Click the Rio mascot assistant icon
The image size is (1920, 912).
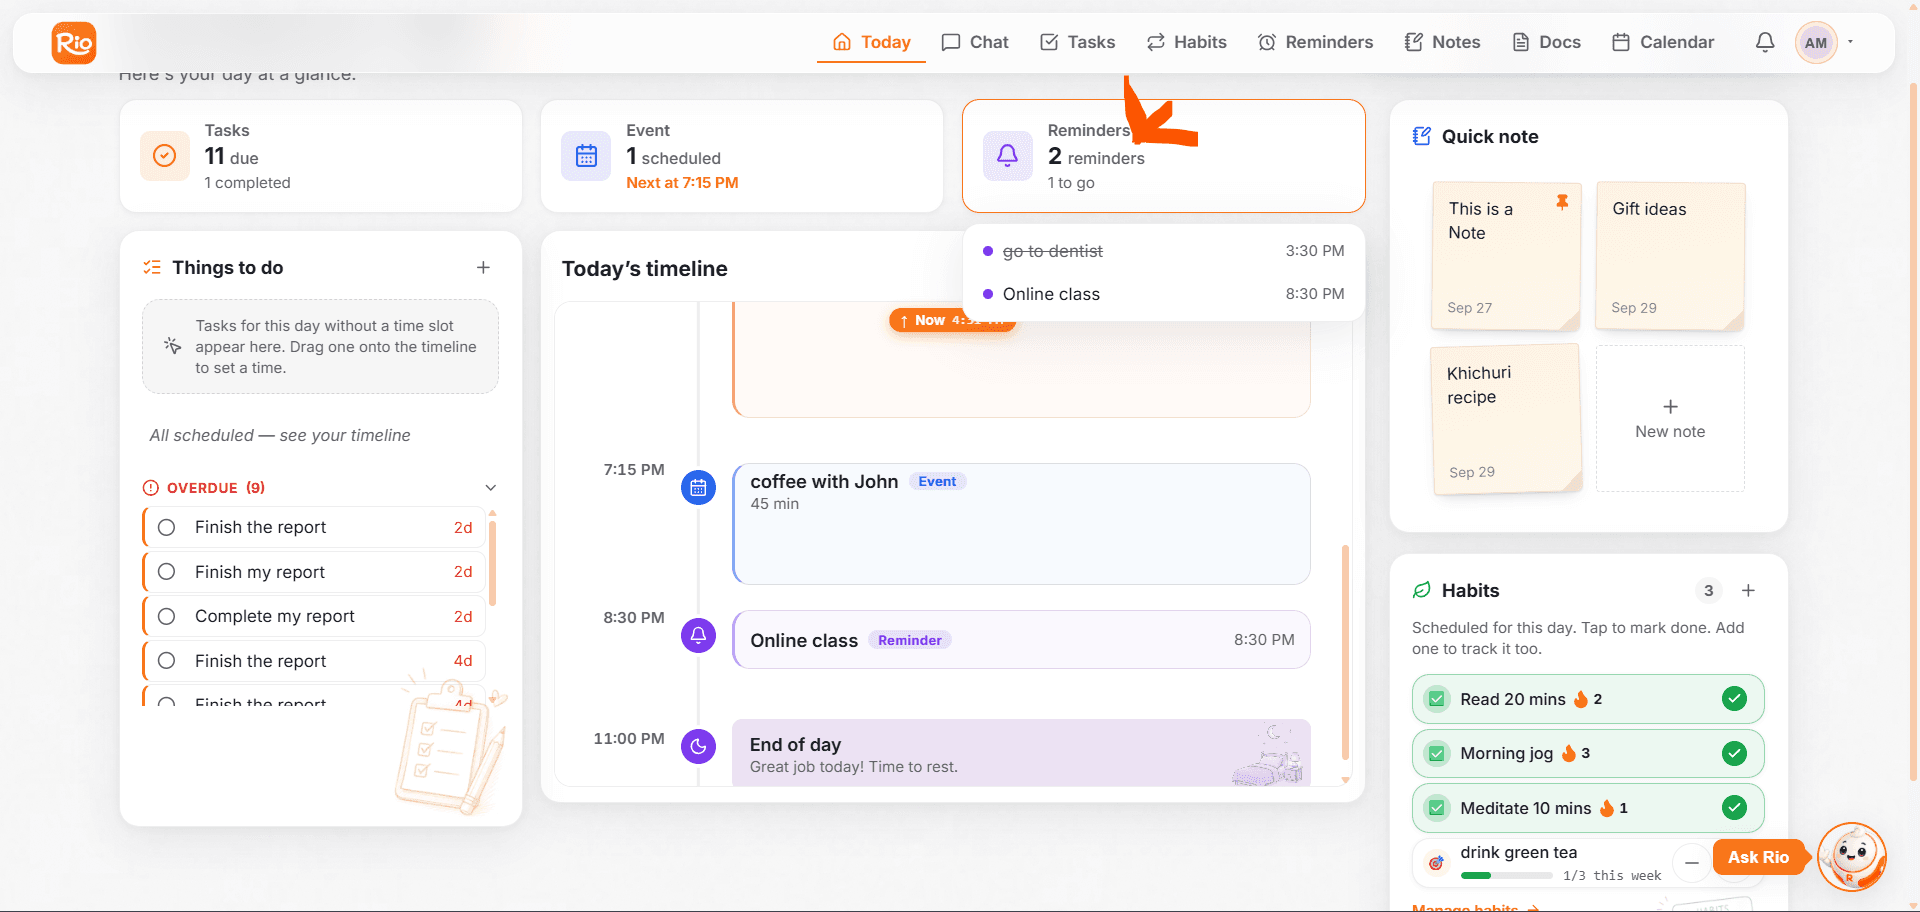pyautogui.click(x=1852, y=857)
